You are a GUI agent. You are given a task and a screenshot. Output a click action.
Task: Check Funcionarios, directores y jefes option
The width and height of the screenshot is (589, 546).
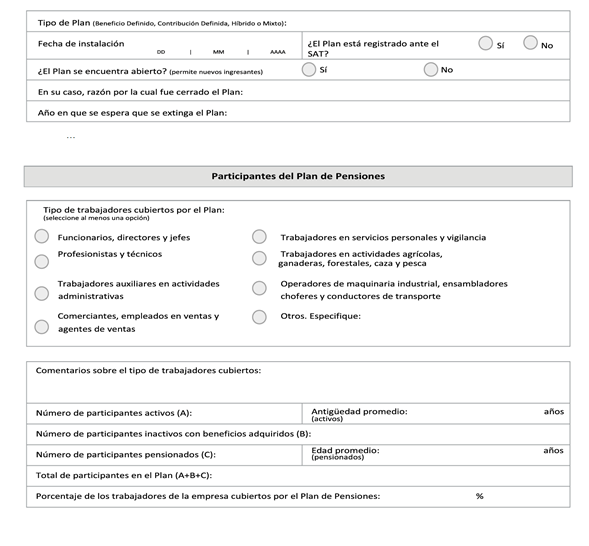pyautogui.click(x=42, y=237)
